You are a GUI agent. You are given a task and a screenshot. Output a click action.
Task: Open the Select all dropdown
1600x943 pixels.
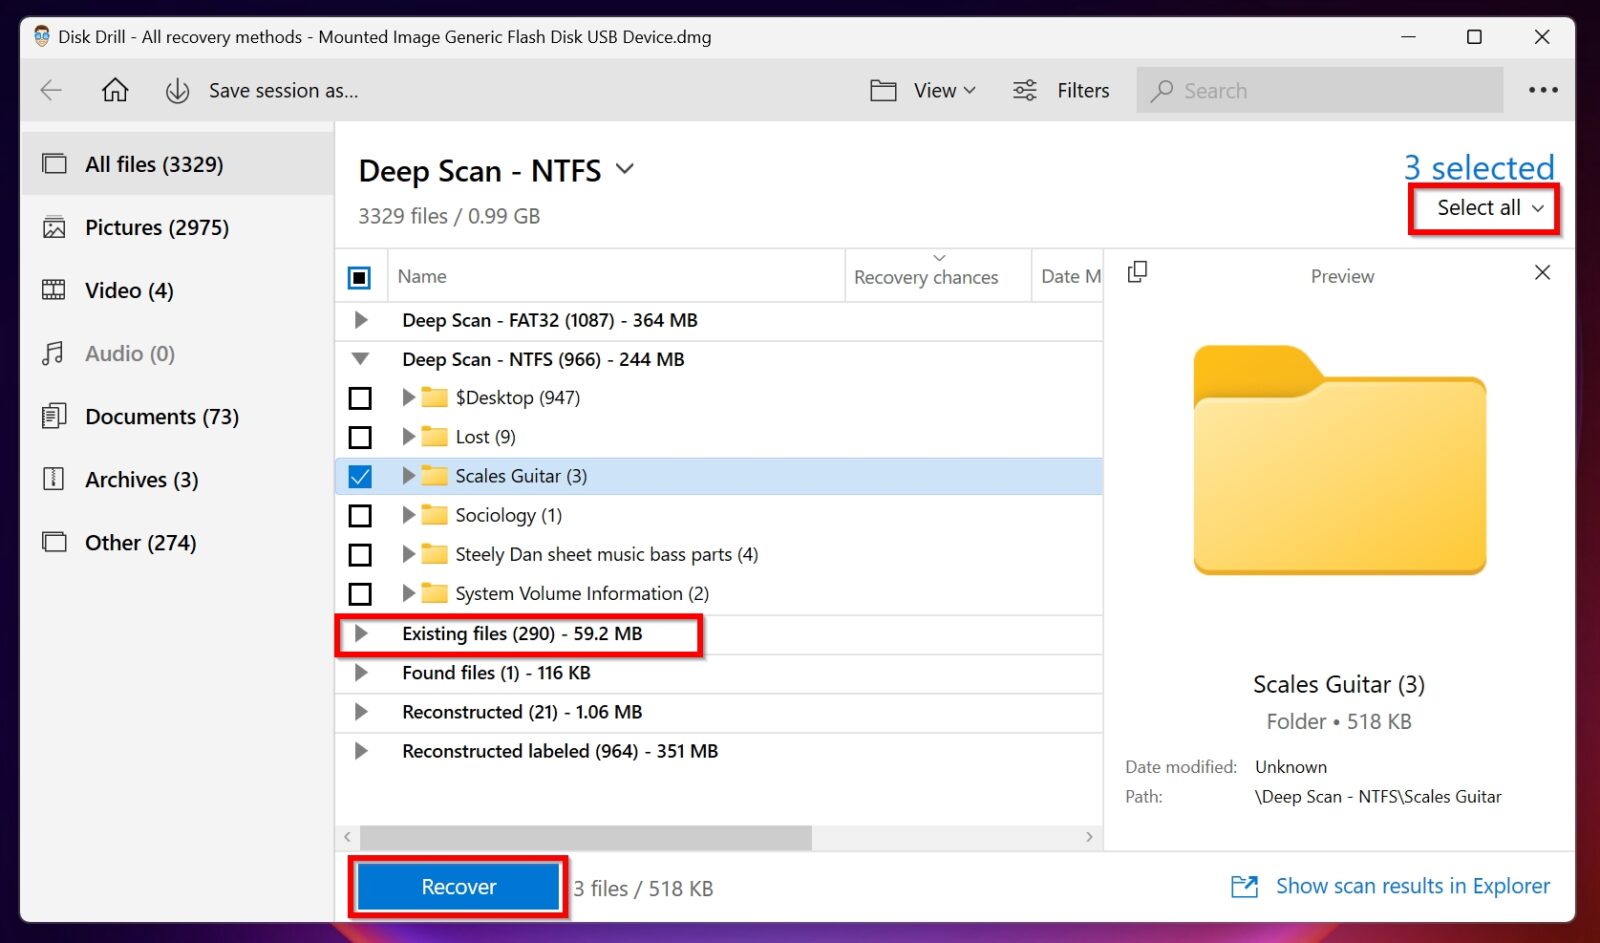[1483, 208]
